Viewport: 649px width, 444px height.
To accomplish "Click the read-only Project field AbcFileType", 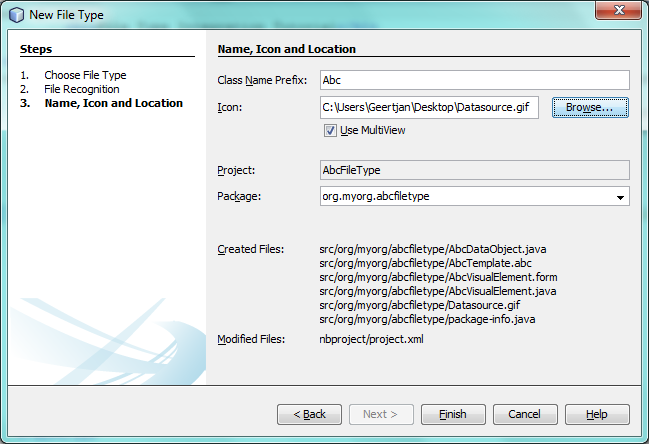I will (x=473, y=170).
